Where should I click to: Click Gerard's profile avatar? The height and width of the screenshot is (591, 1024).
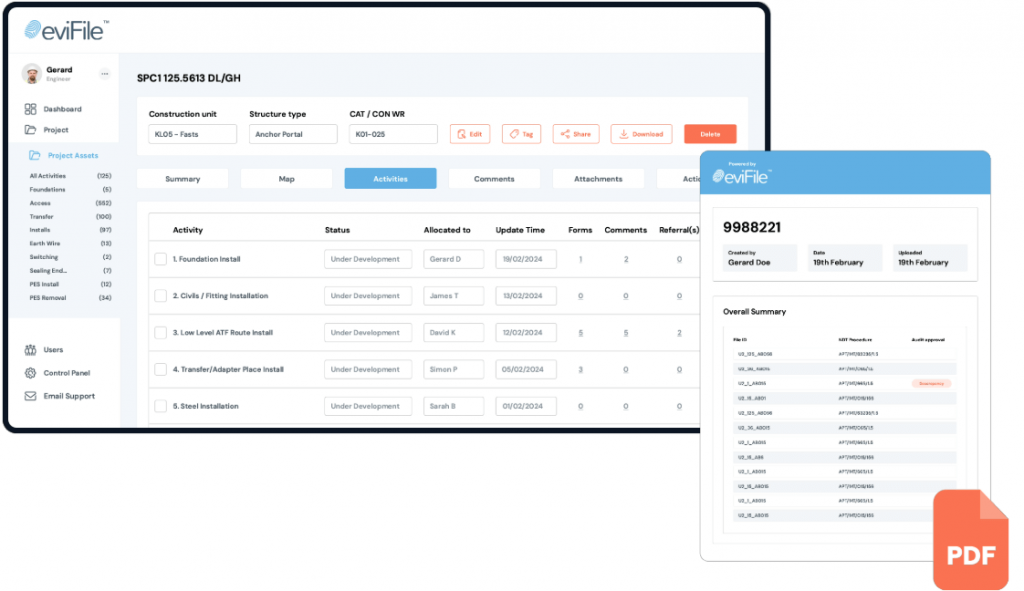pos(31,74)
